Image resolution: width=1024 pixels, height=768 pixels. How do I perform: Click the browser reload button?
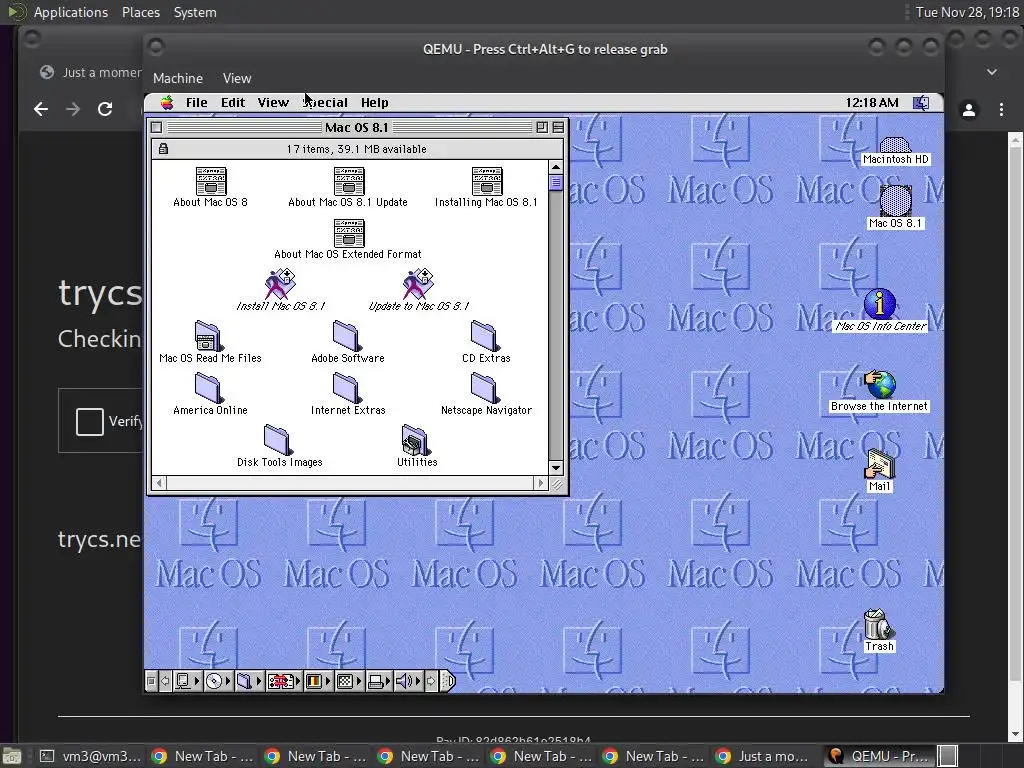click(105, 109)
